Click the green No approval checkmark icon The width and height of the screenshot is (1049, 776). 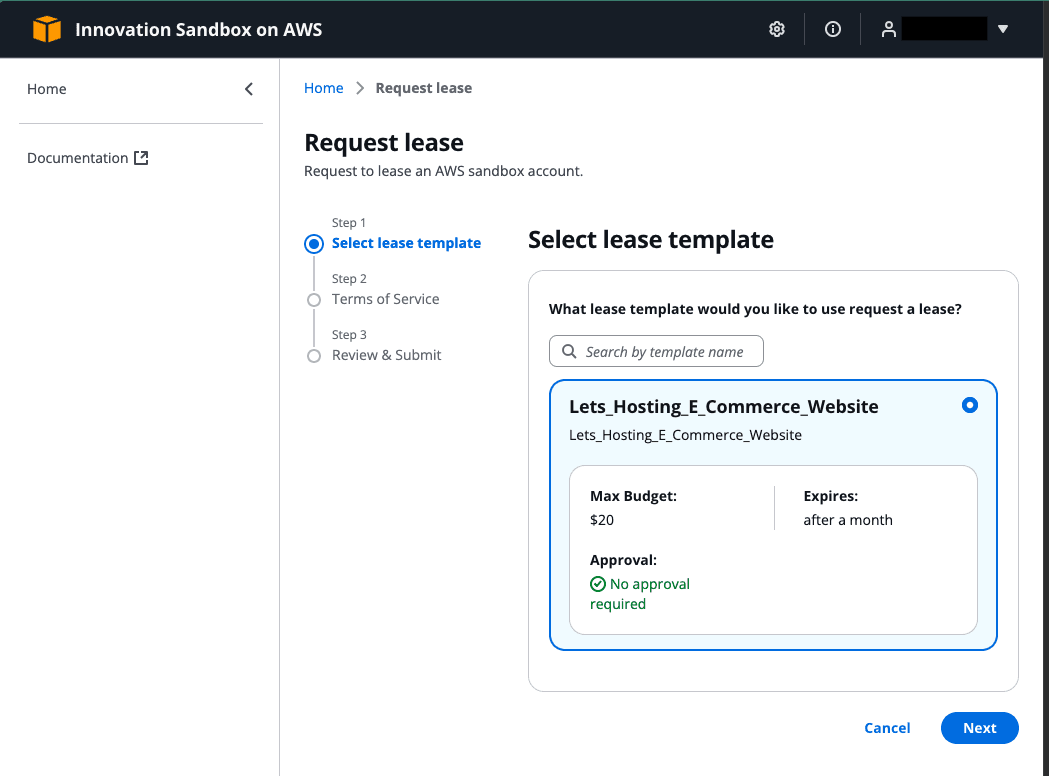pyautogui.click(x=598, y=584)
